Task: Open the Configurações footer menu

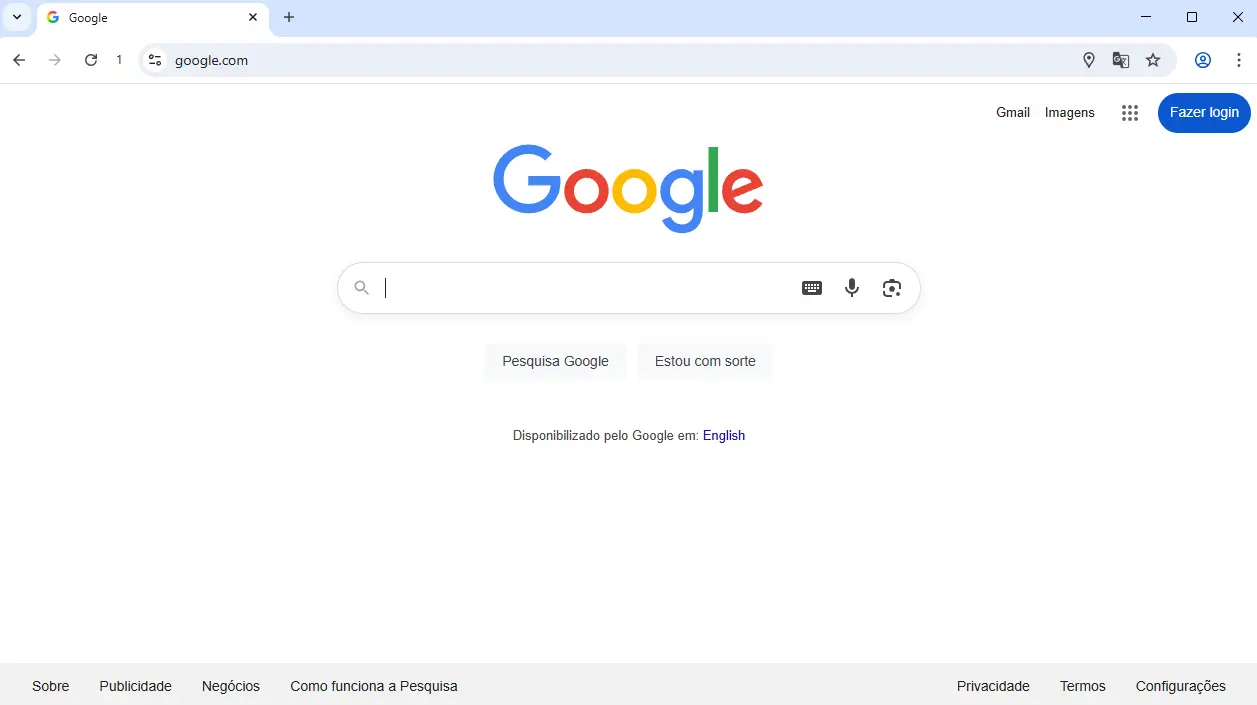Action: point(1180,686)
